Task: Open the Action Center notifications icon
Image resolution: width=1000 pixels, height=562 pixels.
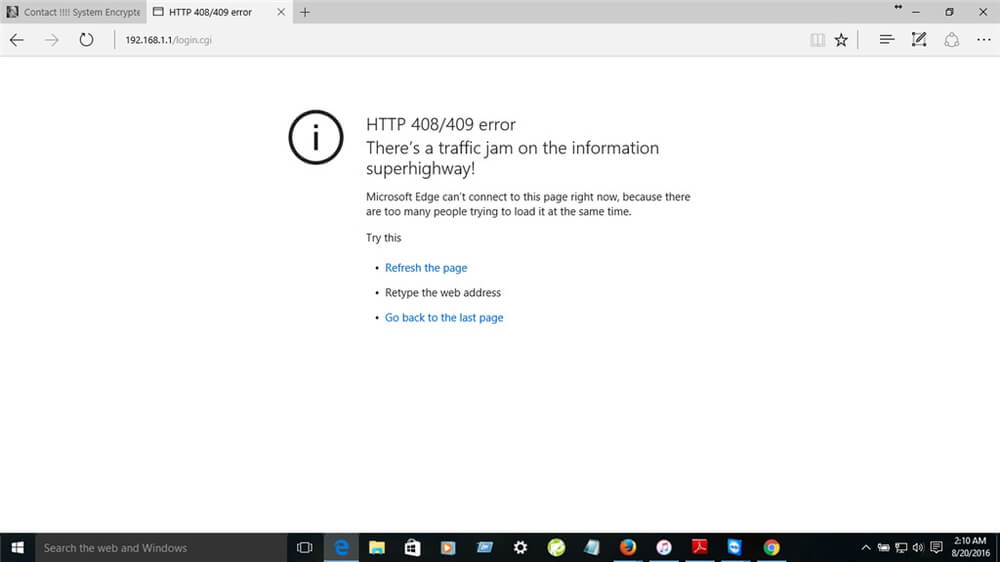Action: click(936, 548)
